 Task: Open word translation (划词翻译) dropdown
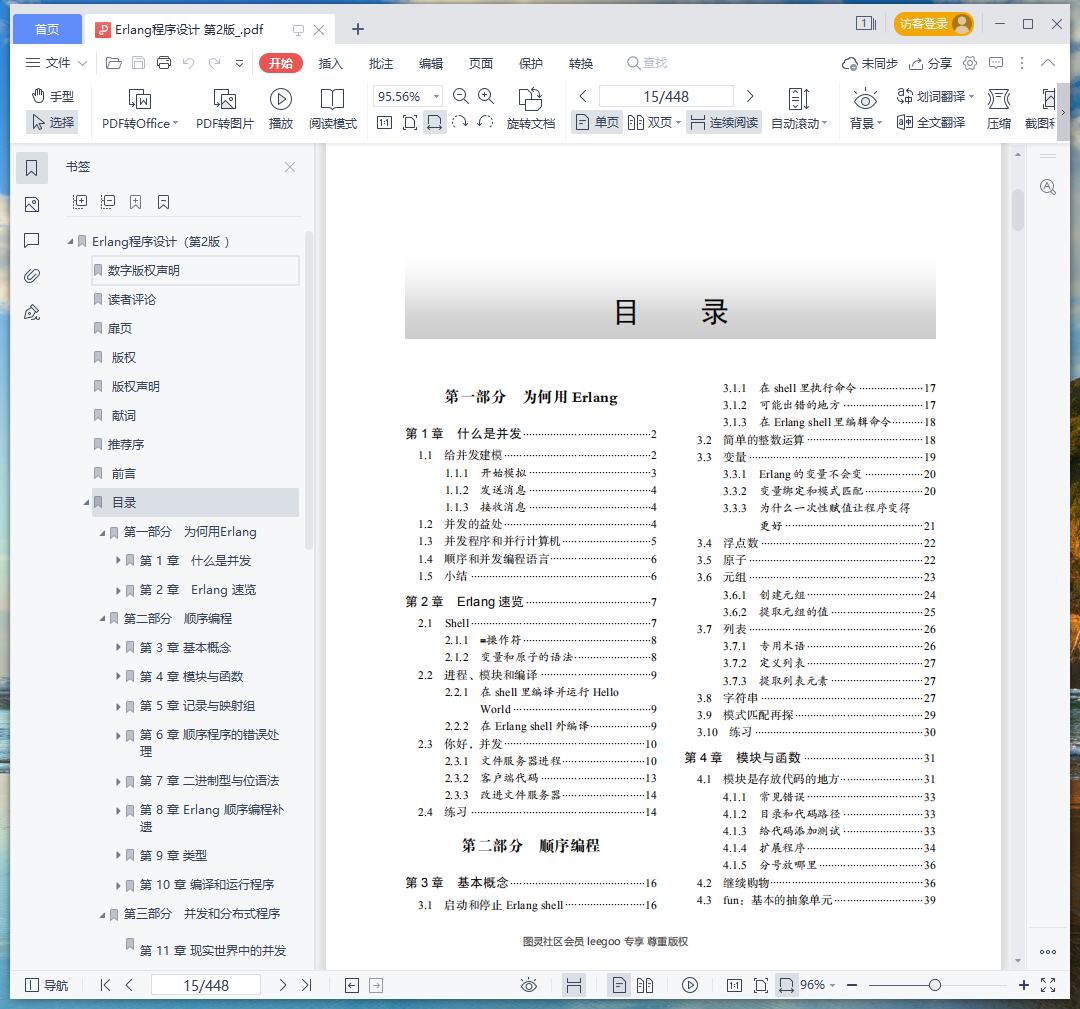pyautogui.click(x=935, y=96)
